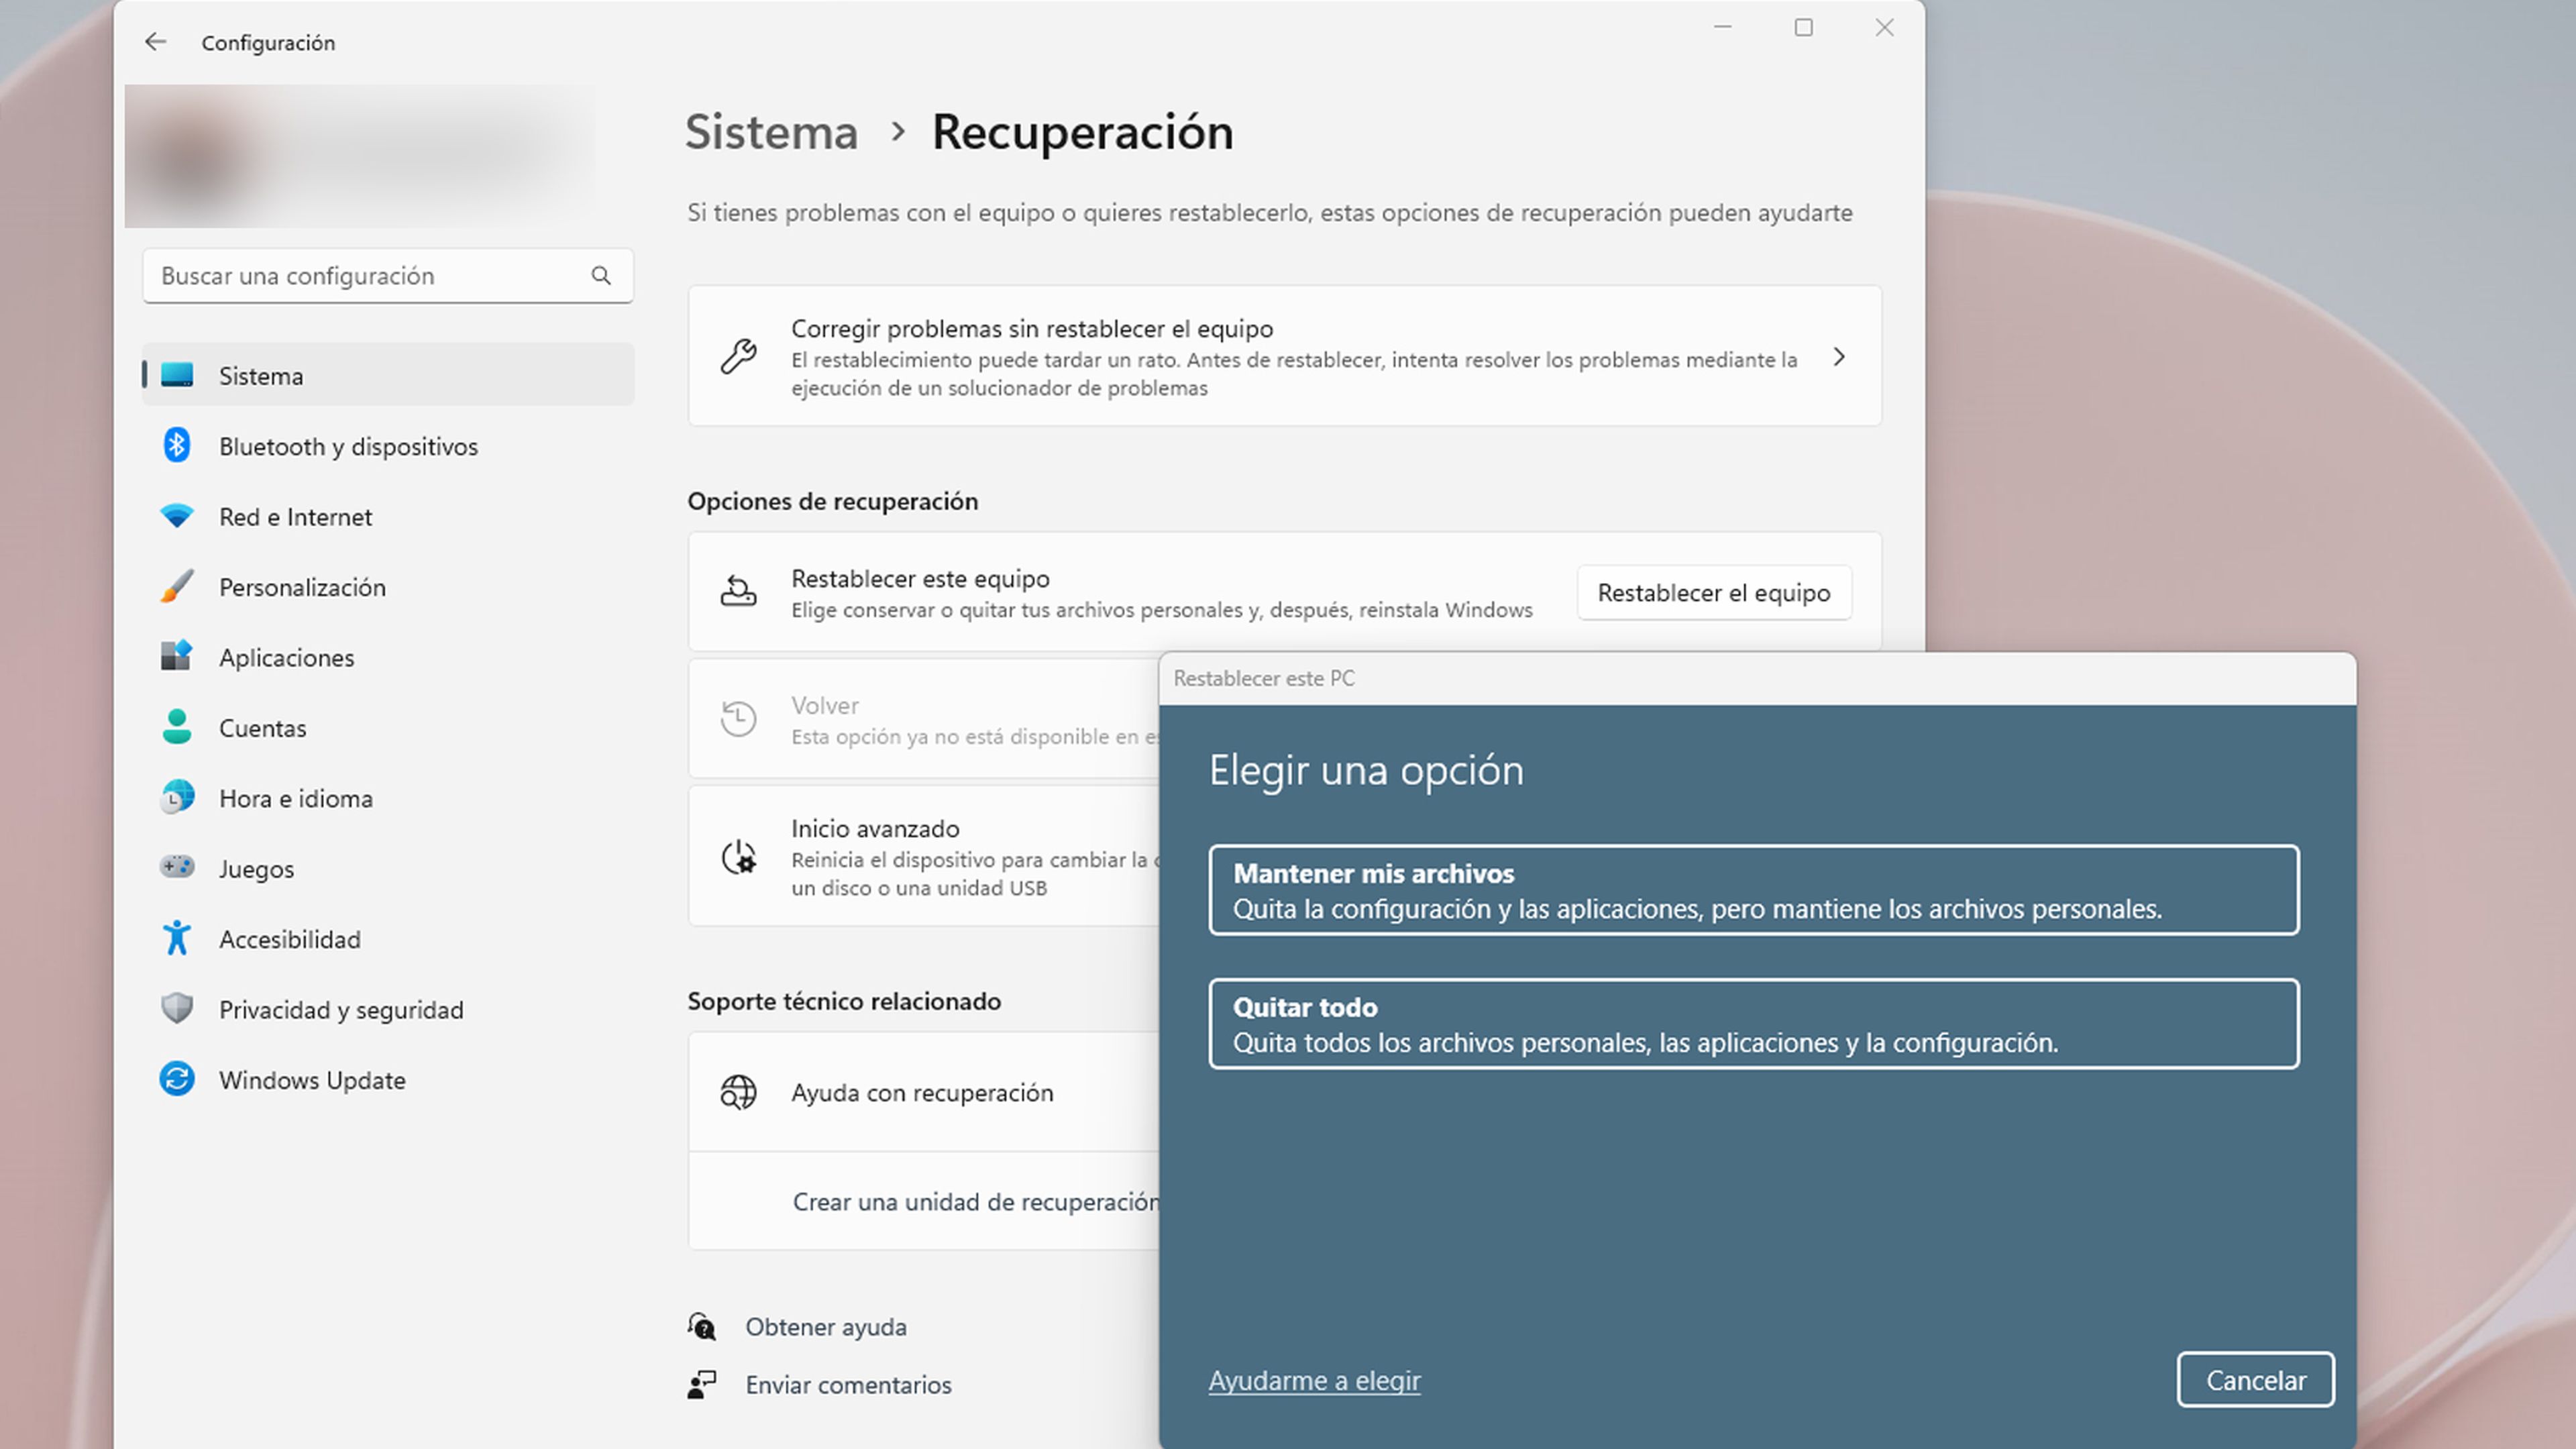Image resolution: width=2576 pixels, height=1449 pixels.
Task: Click the Aplicaciones icon
Action: point(177,656)
